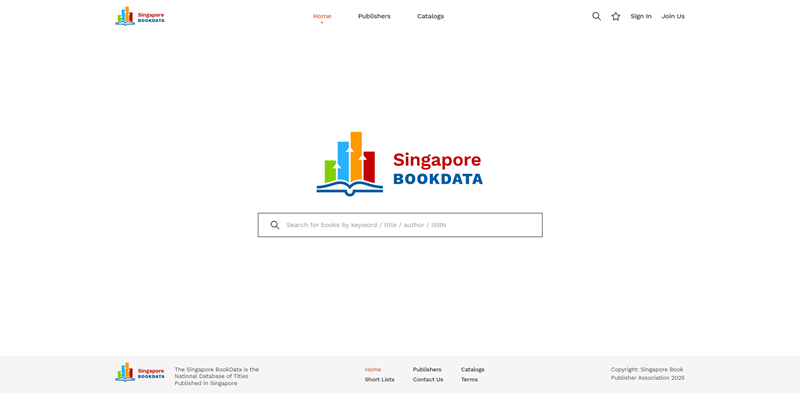Open the footer Short Lists link
The image size is (800, 393).
(380, 380)
